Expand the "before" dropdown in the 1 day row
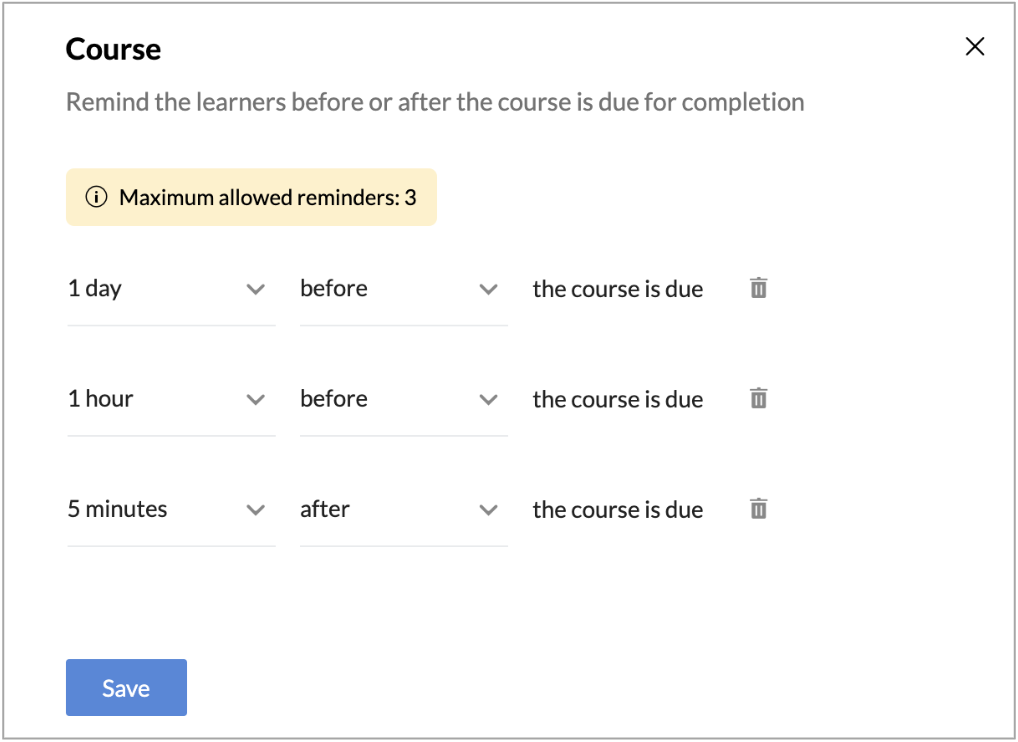This screenshot has width=1018, height=742. pyautogui.click(x=402, y=289)
